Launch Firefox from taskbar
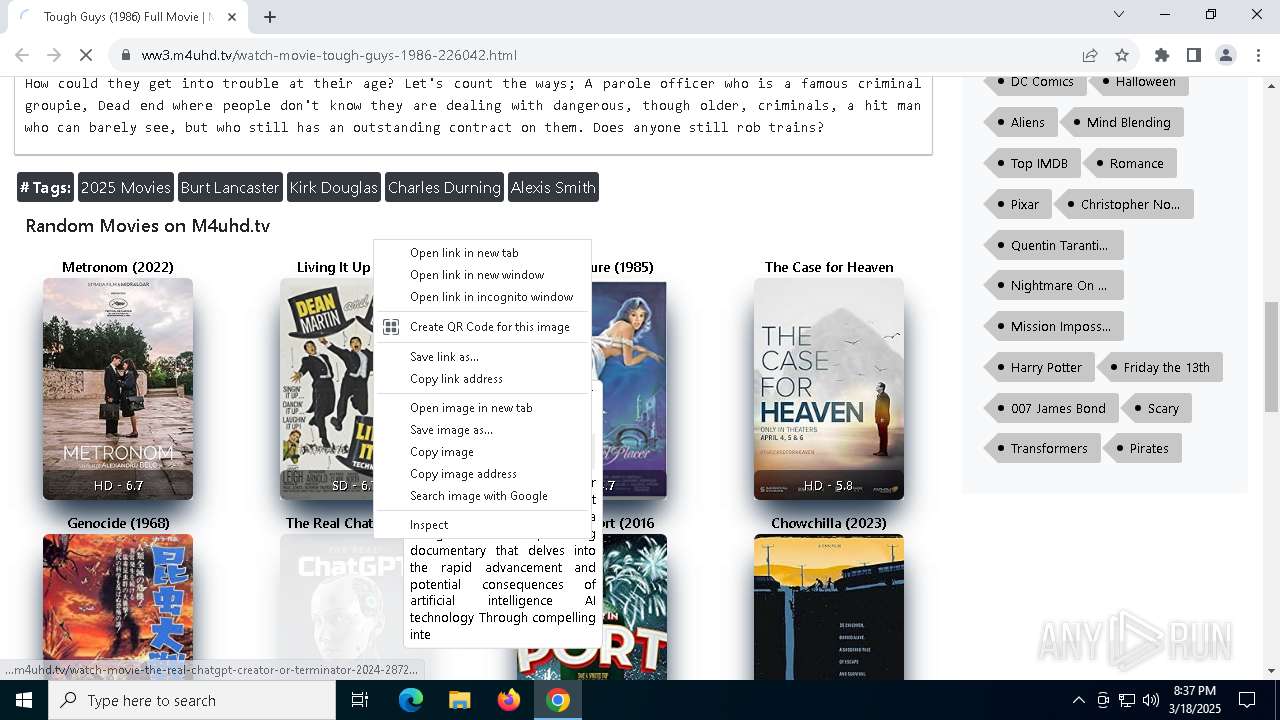Screen dimensions: 1280x720 click(x=509, y=700)
